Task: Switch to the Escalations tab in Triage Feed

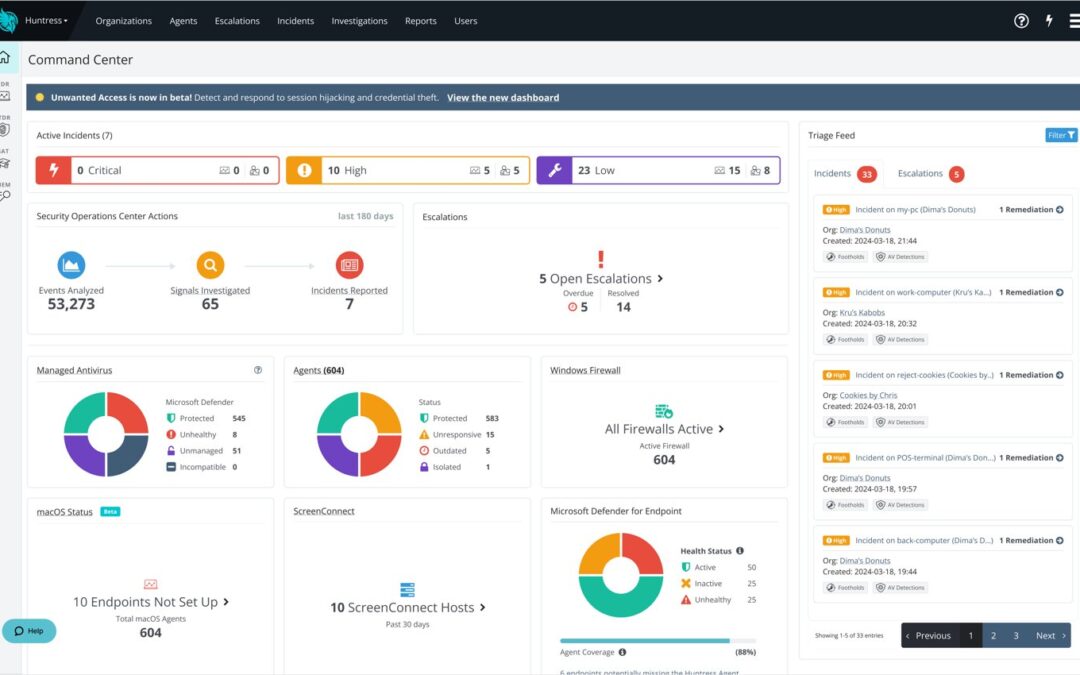Action: point(931,174)
